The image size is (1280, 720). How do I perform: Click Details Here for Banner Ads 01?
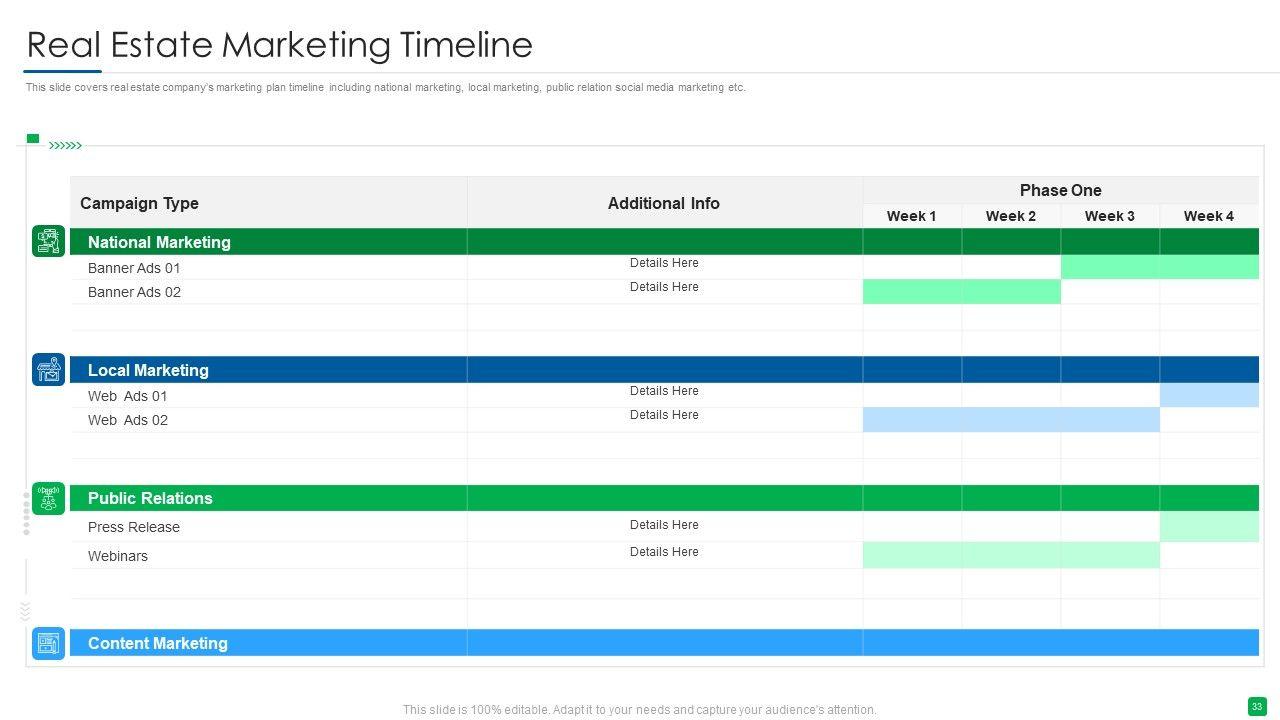[664, 263]
